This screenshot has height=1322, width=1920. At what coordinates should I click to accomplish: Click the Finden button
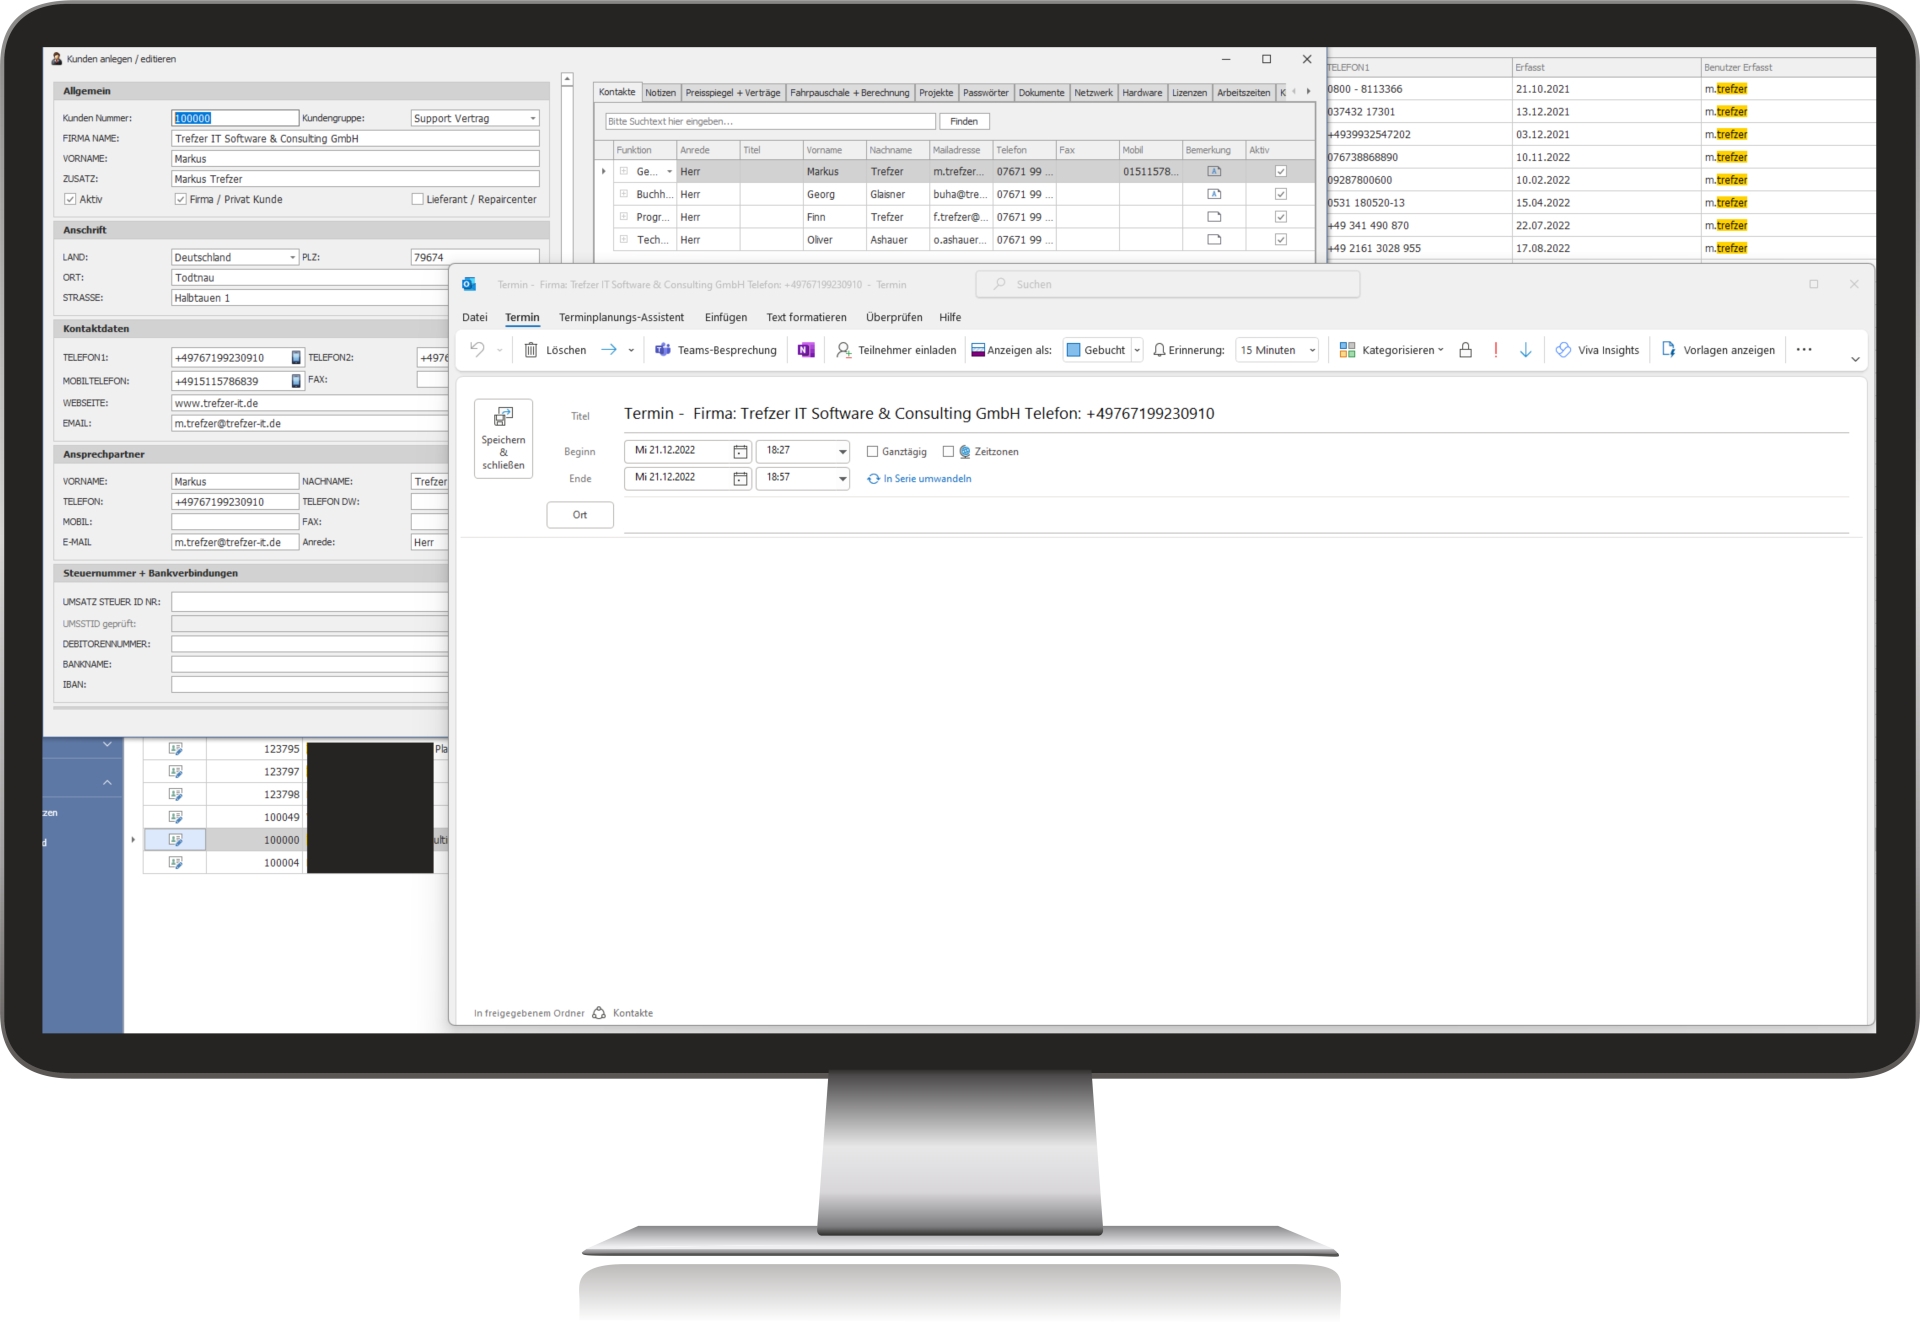963,121
